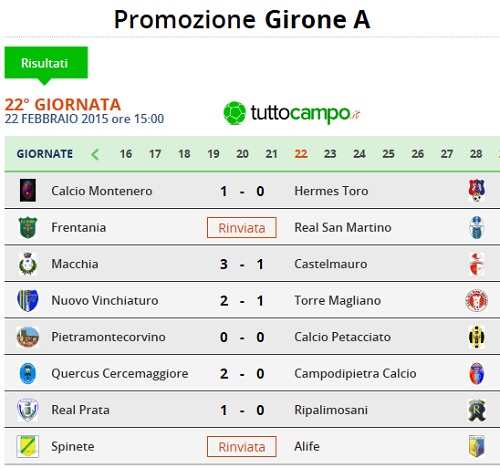This screenshot has width=500, height=468.
Task: Switch to the Risultati tab
Action: click(x=46, y=63)
